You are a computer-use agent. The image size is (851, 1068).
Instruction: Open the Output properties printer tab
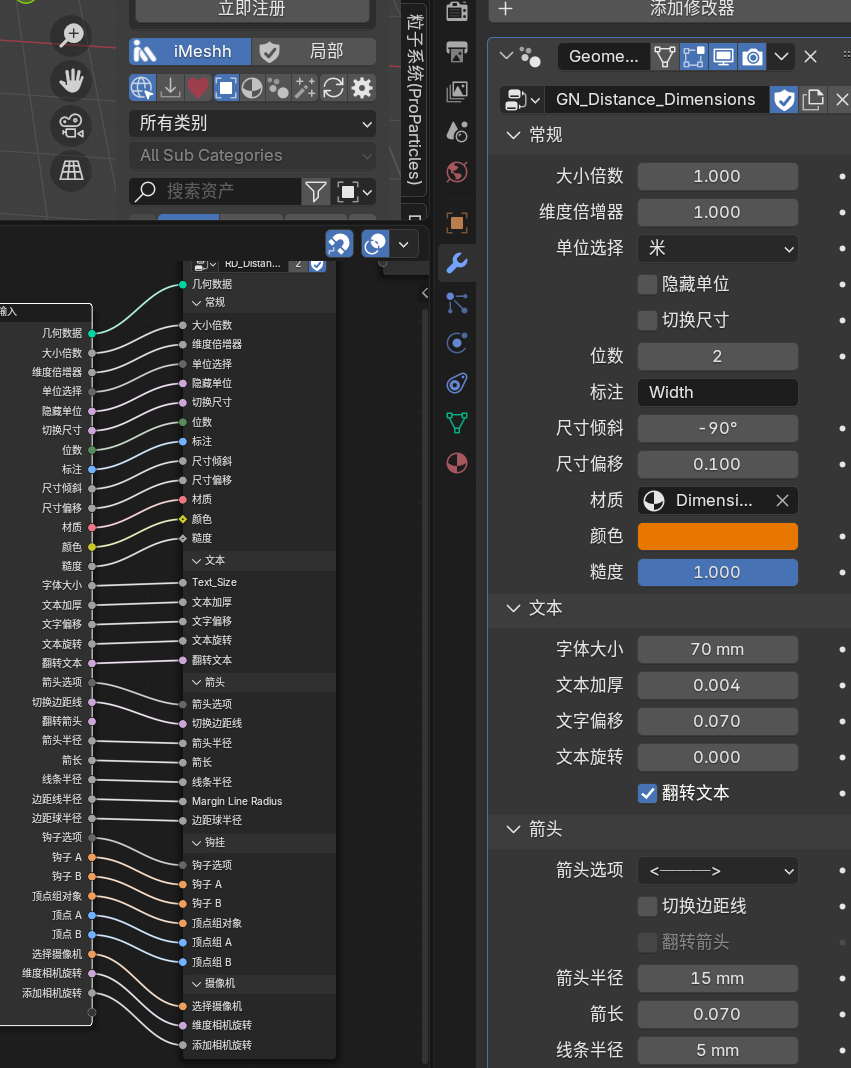click(457, 50)
